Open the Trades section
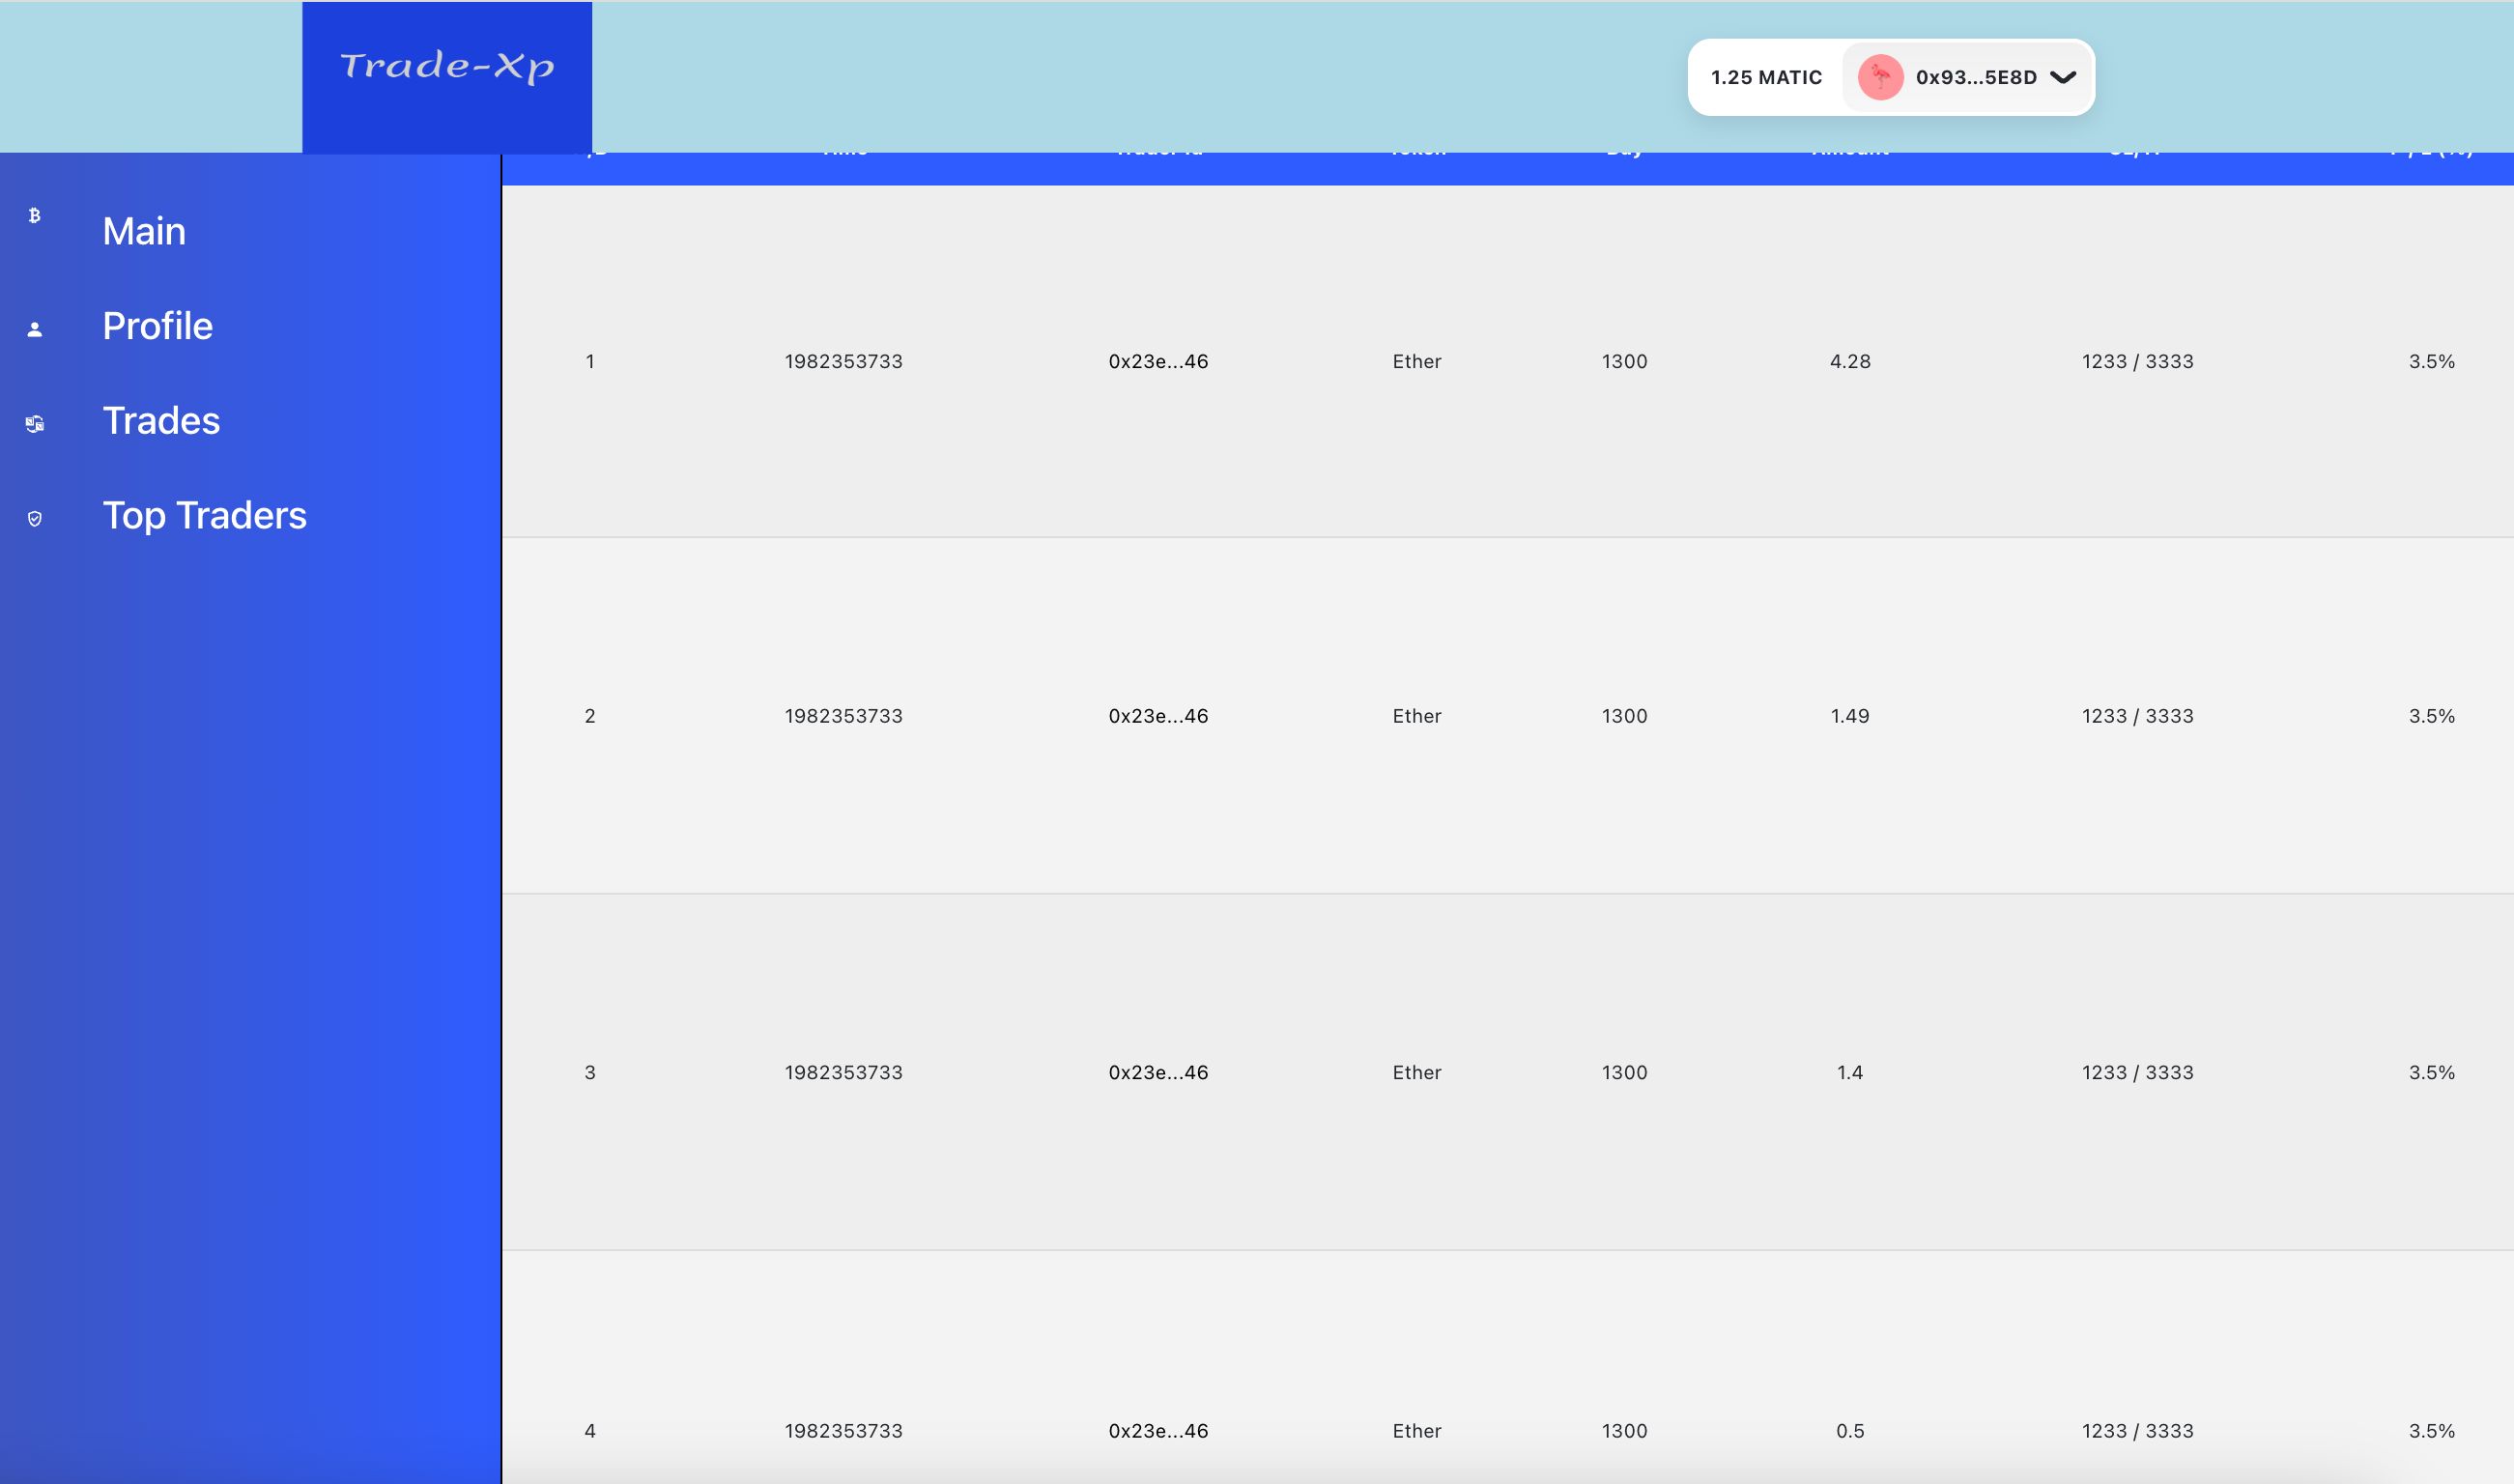Viewport: 2514px width, 1484px height. pyautogui.click(x=161, y=421)
